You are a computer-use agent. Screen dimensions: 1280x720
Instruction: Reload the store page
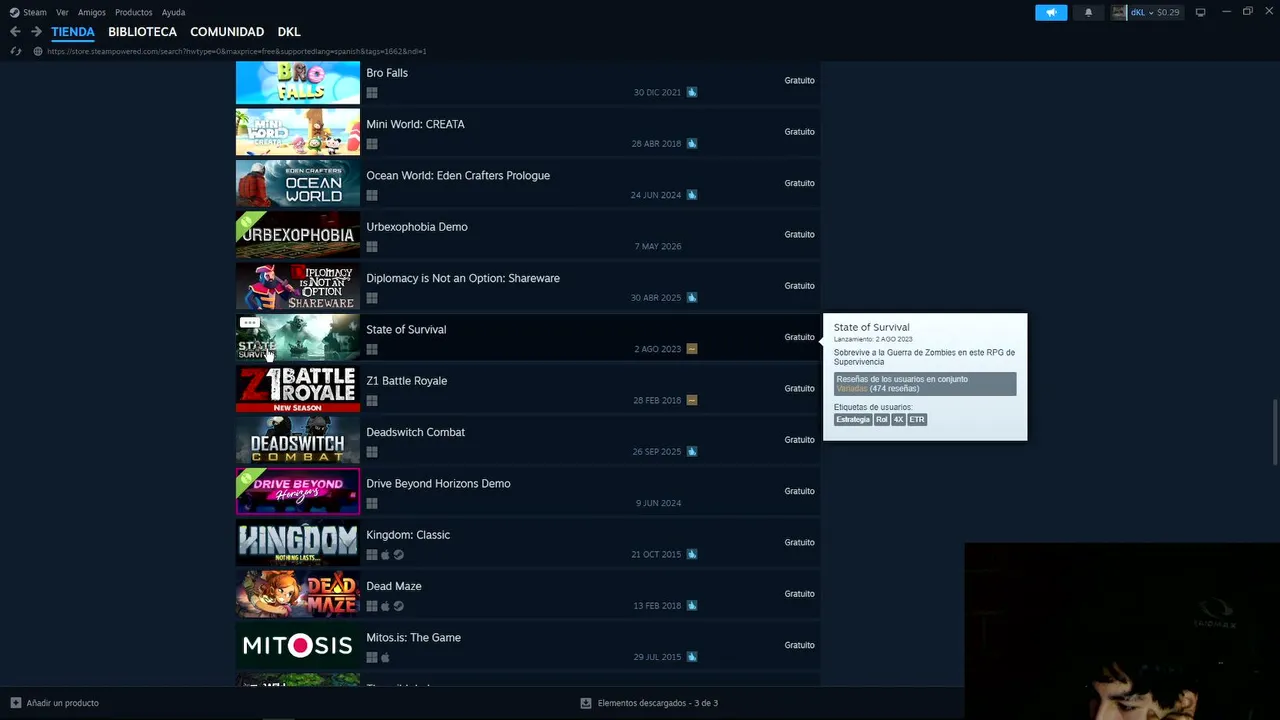click(x=16, y=51)
